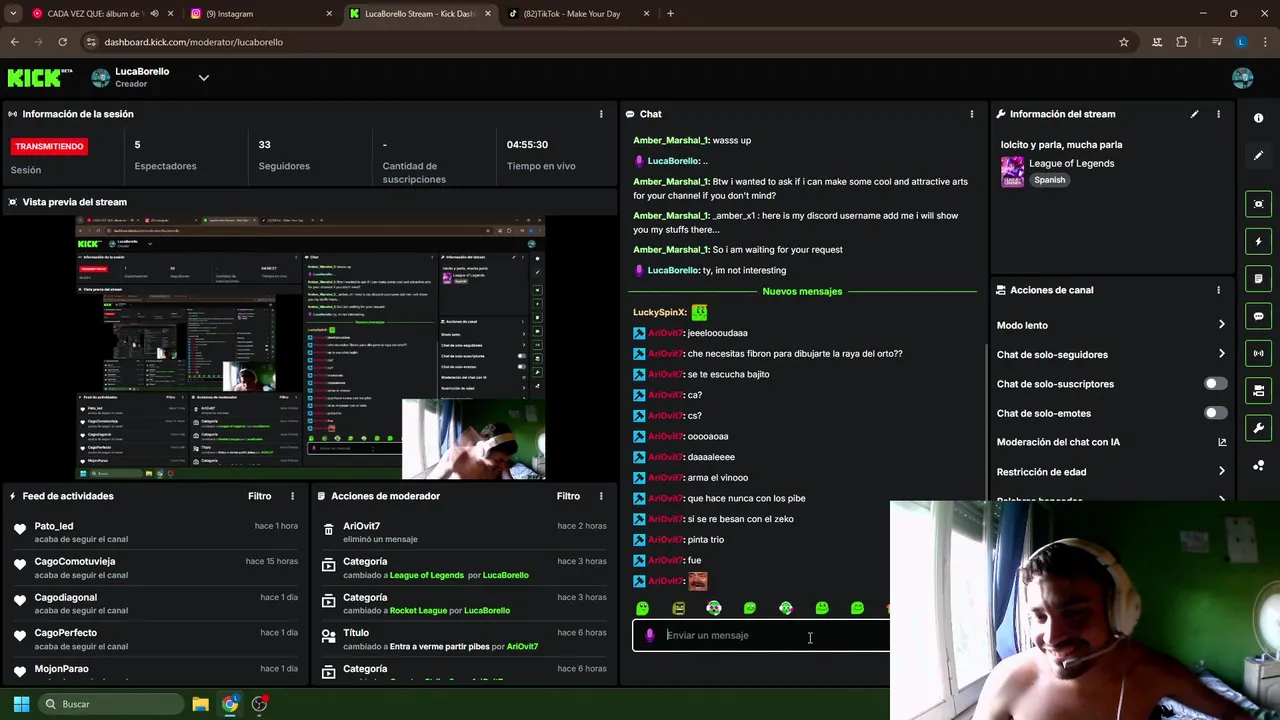The image size is (1280, 720).
Task: Open Rocket League link in moderator actions
Action: [x=418, y=610]
